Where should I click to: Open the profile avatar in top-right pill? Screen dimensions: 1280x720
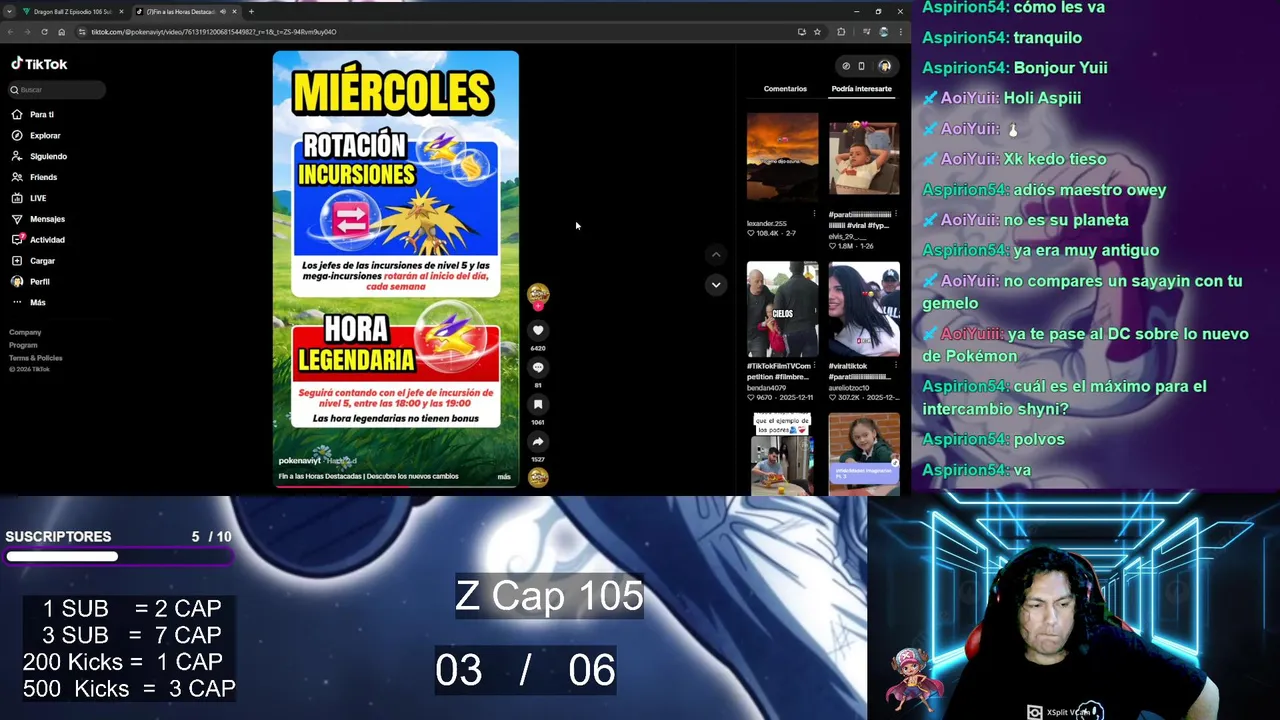(884, 66)
